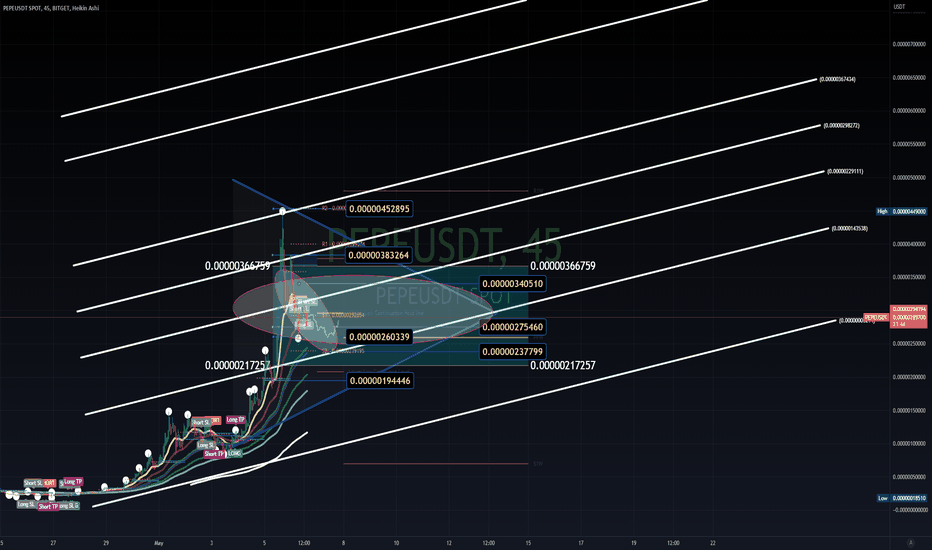This screenshot has height=550, width=932.
Task: Click the left 0.00000366759 range label
Action: tap(237, 266)
